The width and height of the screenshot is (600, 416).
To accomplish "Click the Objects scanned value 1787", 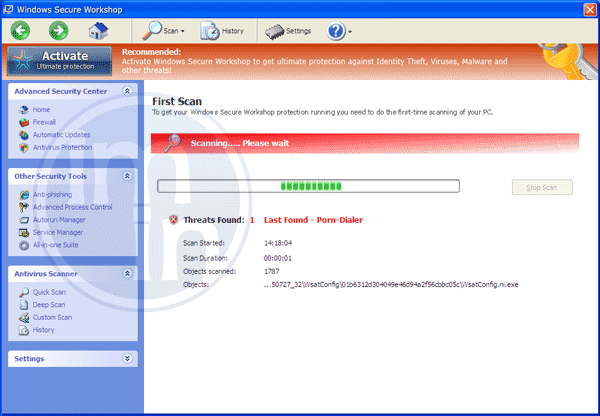I will 271,271.
